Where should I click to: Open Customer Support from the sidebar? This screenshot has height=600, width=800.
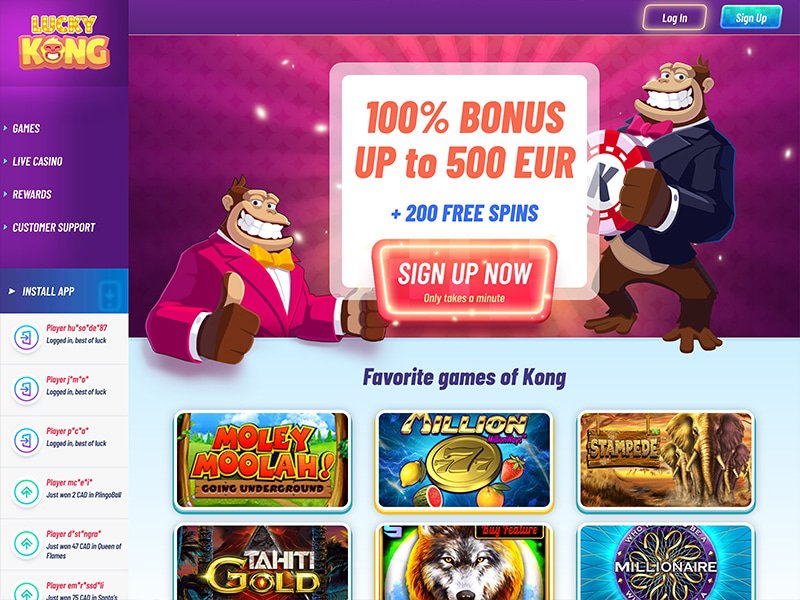(x=54, y=228)
